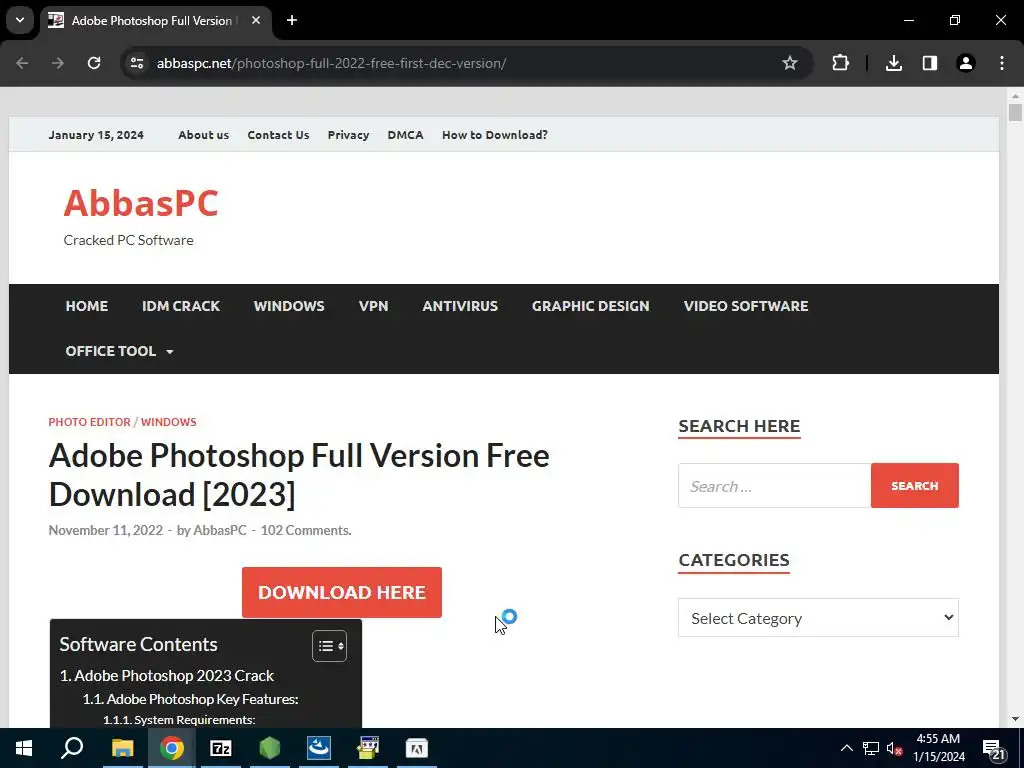Click the browser forward arrow

tap(58, 63)
